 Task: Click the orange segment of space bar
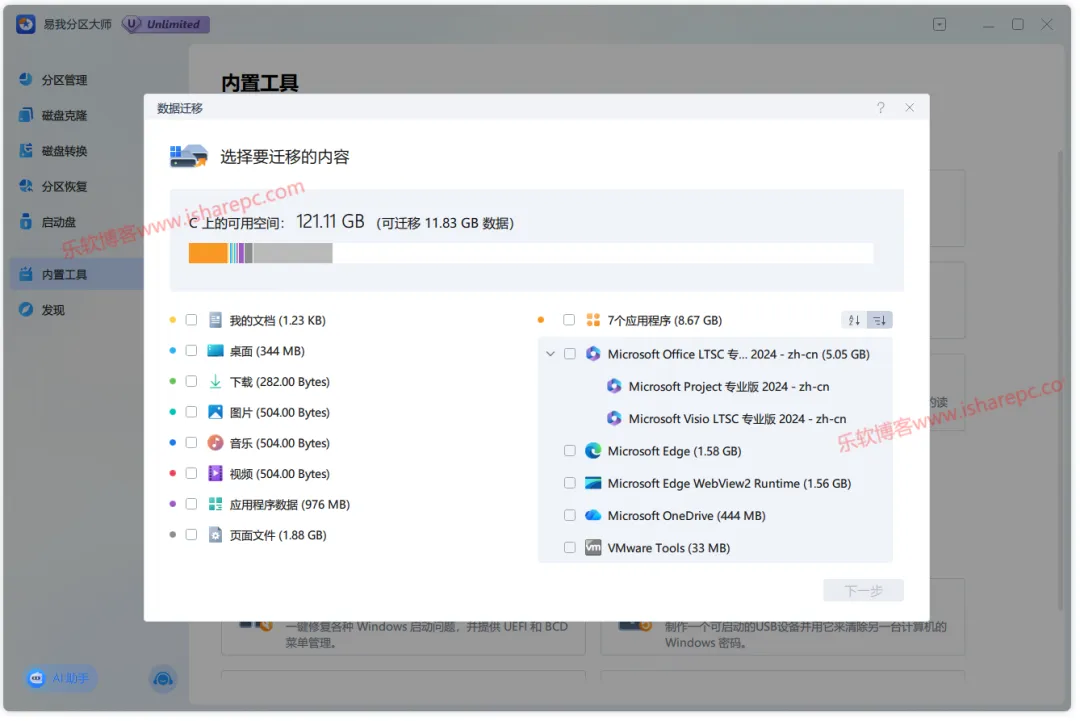tap(208, 253)
